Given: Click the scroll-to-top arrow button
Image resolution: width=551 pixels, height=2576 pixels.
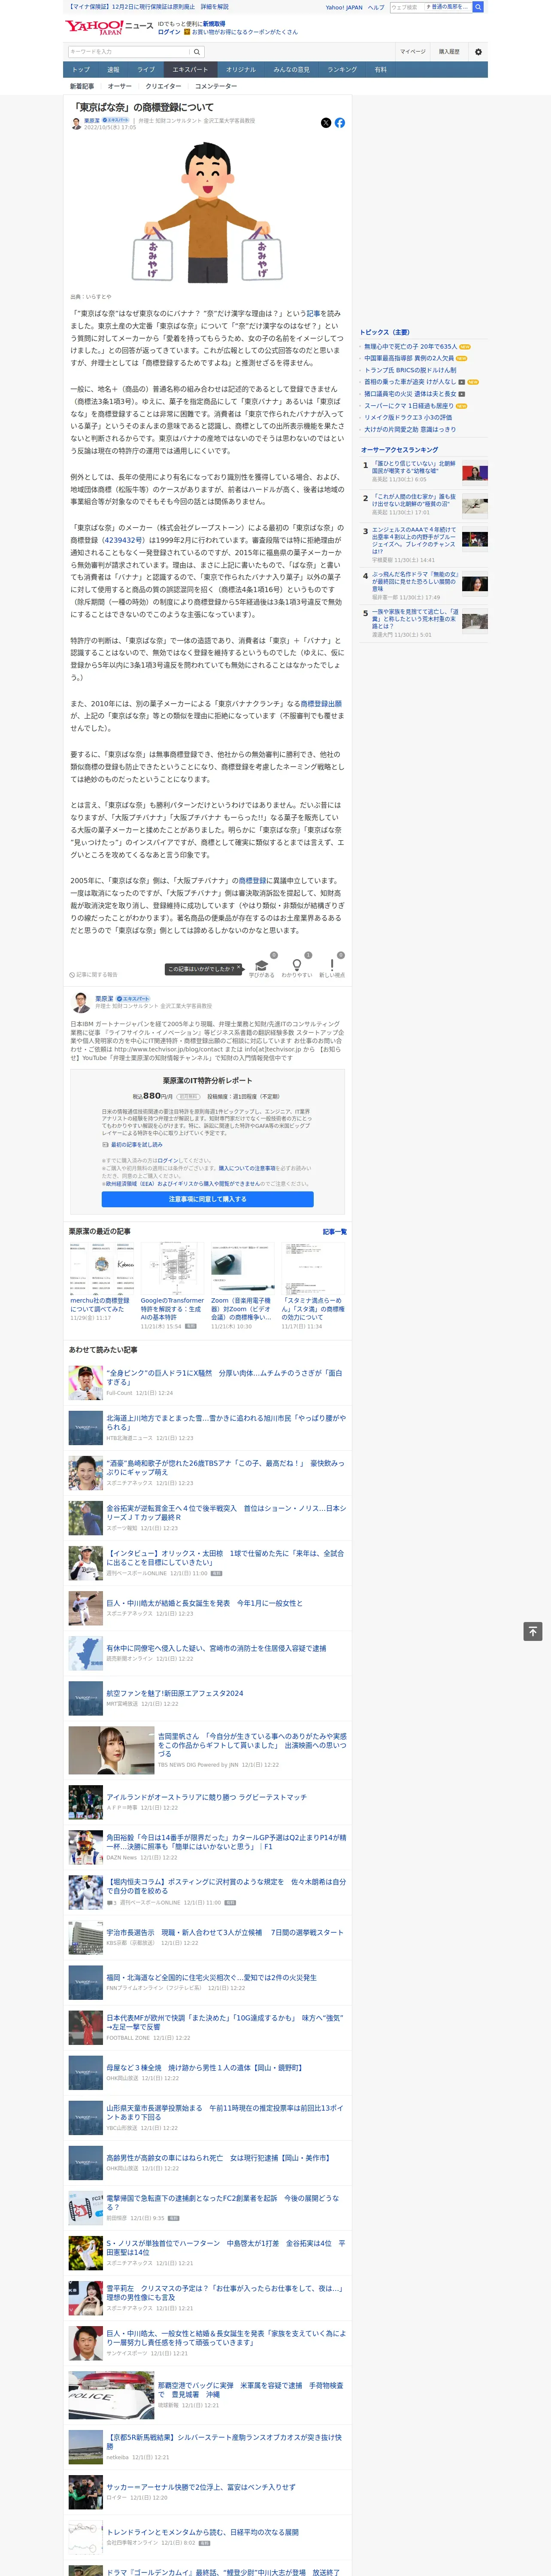Looking at the screenshot, I should [533, 1631].
